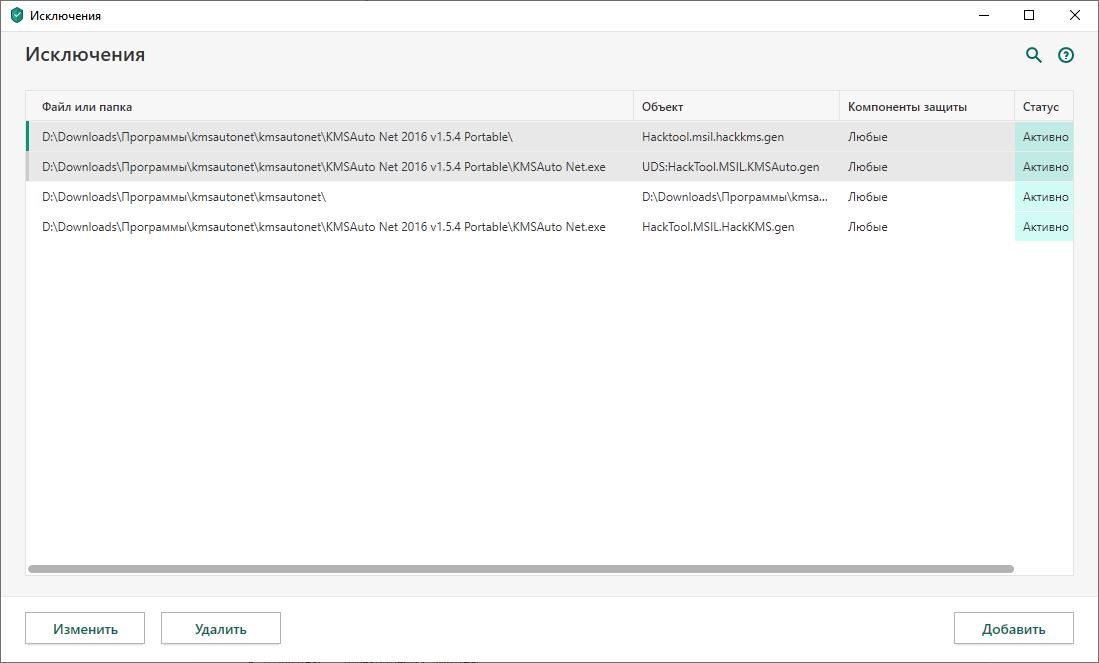The height and width of the screenshot is (663, 1099).
Task: Click the horizontal scrollbar thumb
Action: pos(521,569)
